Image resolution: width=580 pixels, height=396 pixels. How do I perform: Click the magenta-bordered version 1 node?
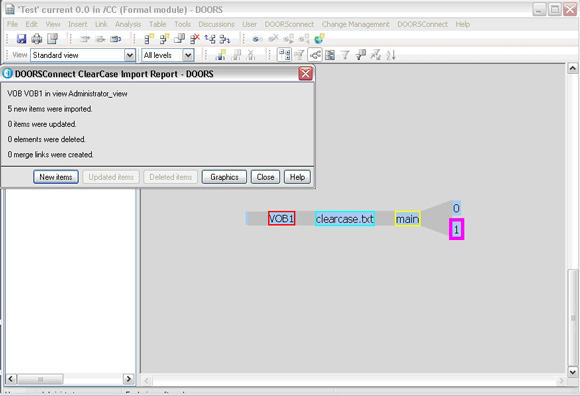456,229
